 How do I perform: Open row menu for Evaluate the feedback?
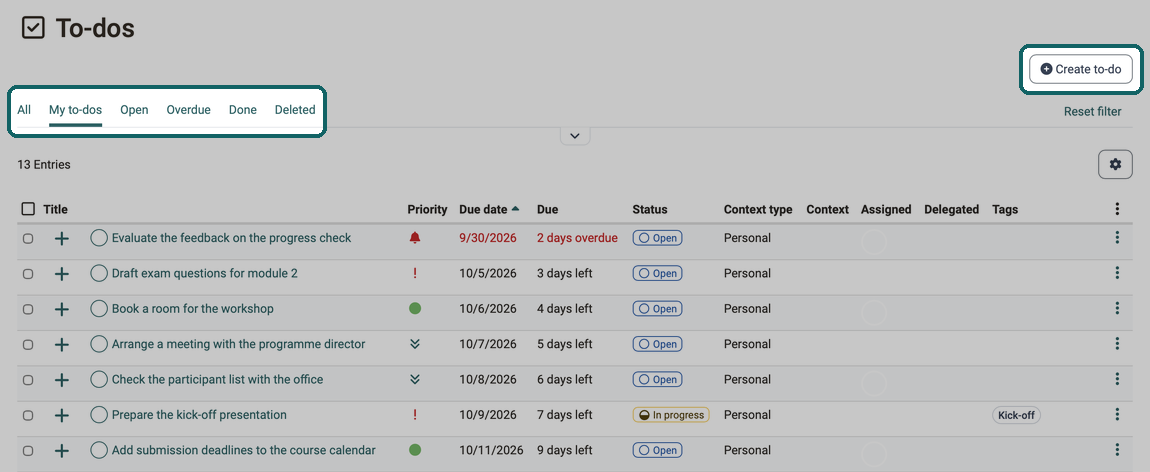(1117, 237)
